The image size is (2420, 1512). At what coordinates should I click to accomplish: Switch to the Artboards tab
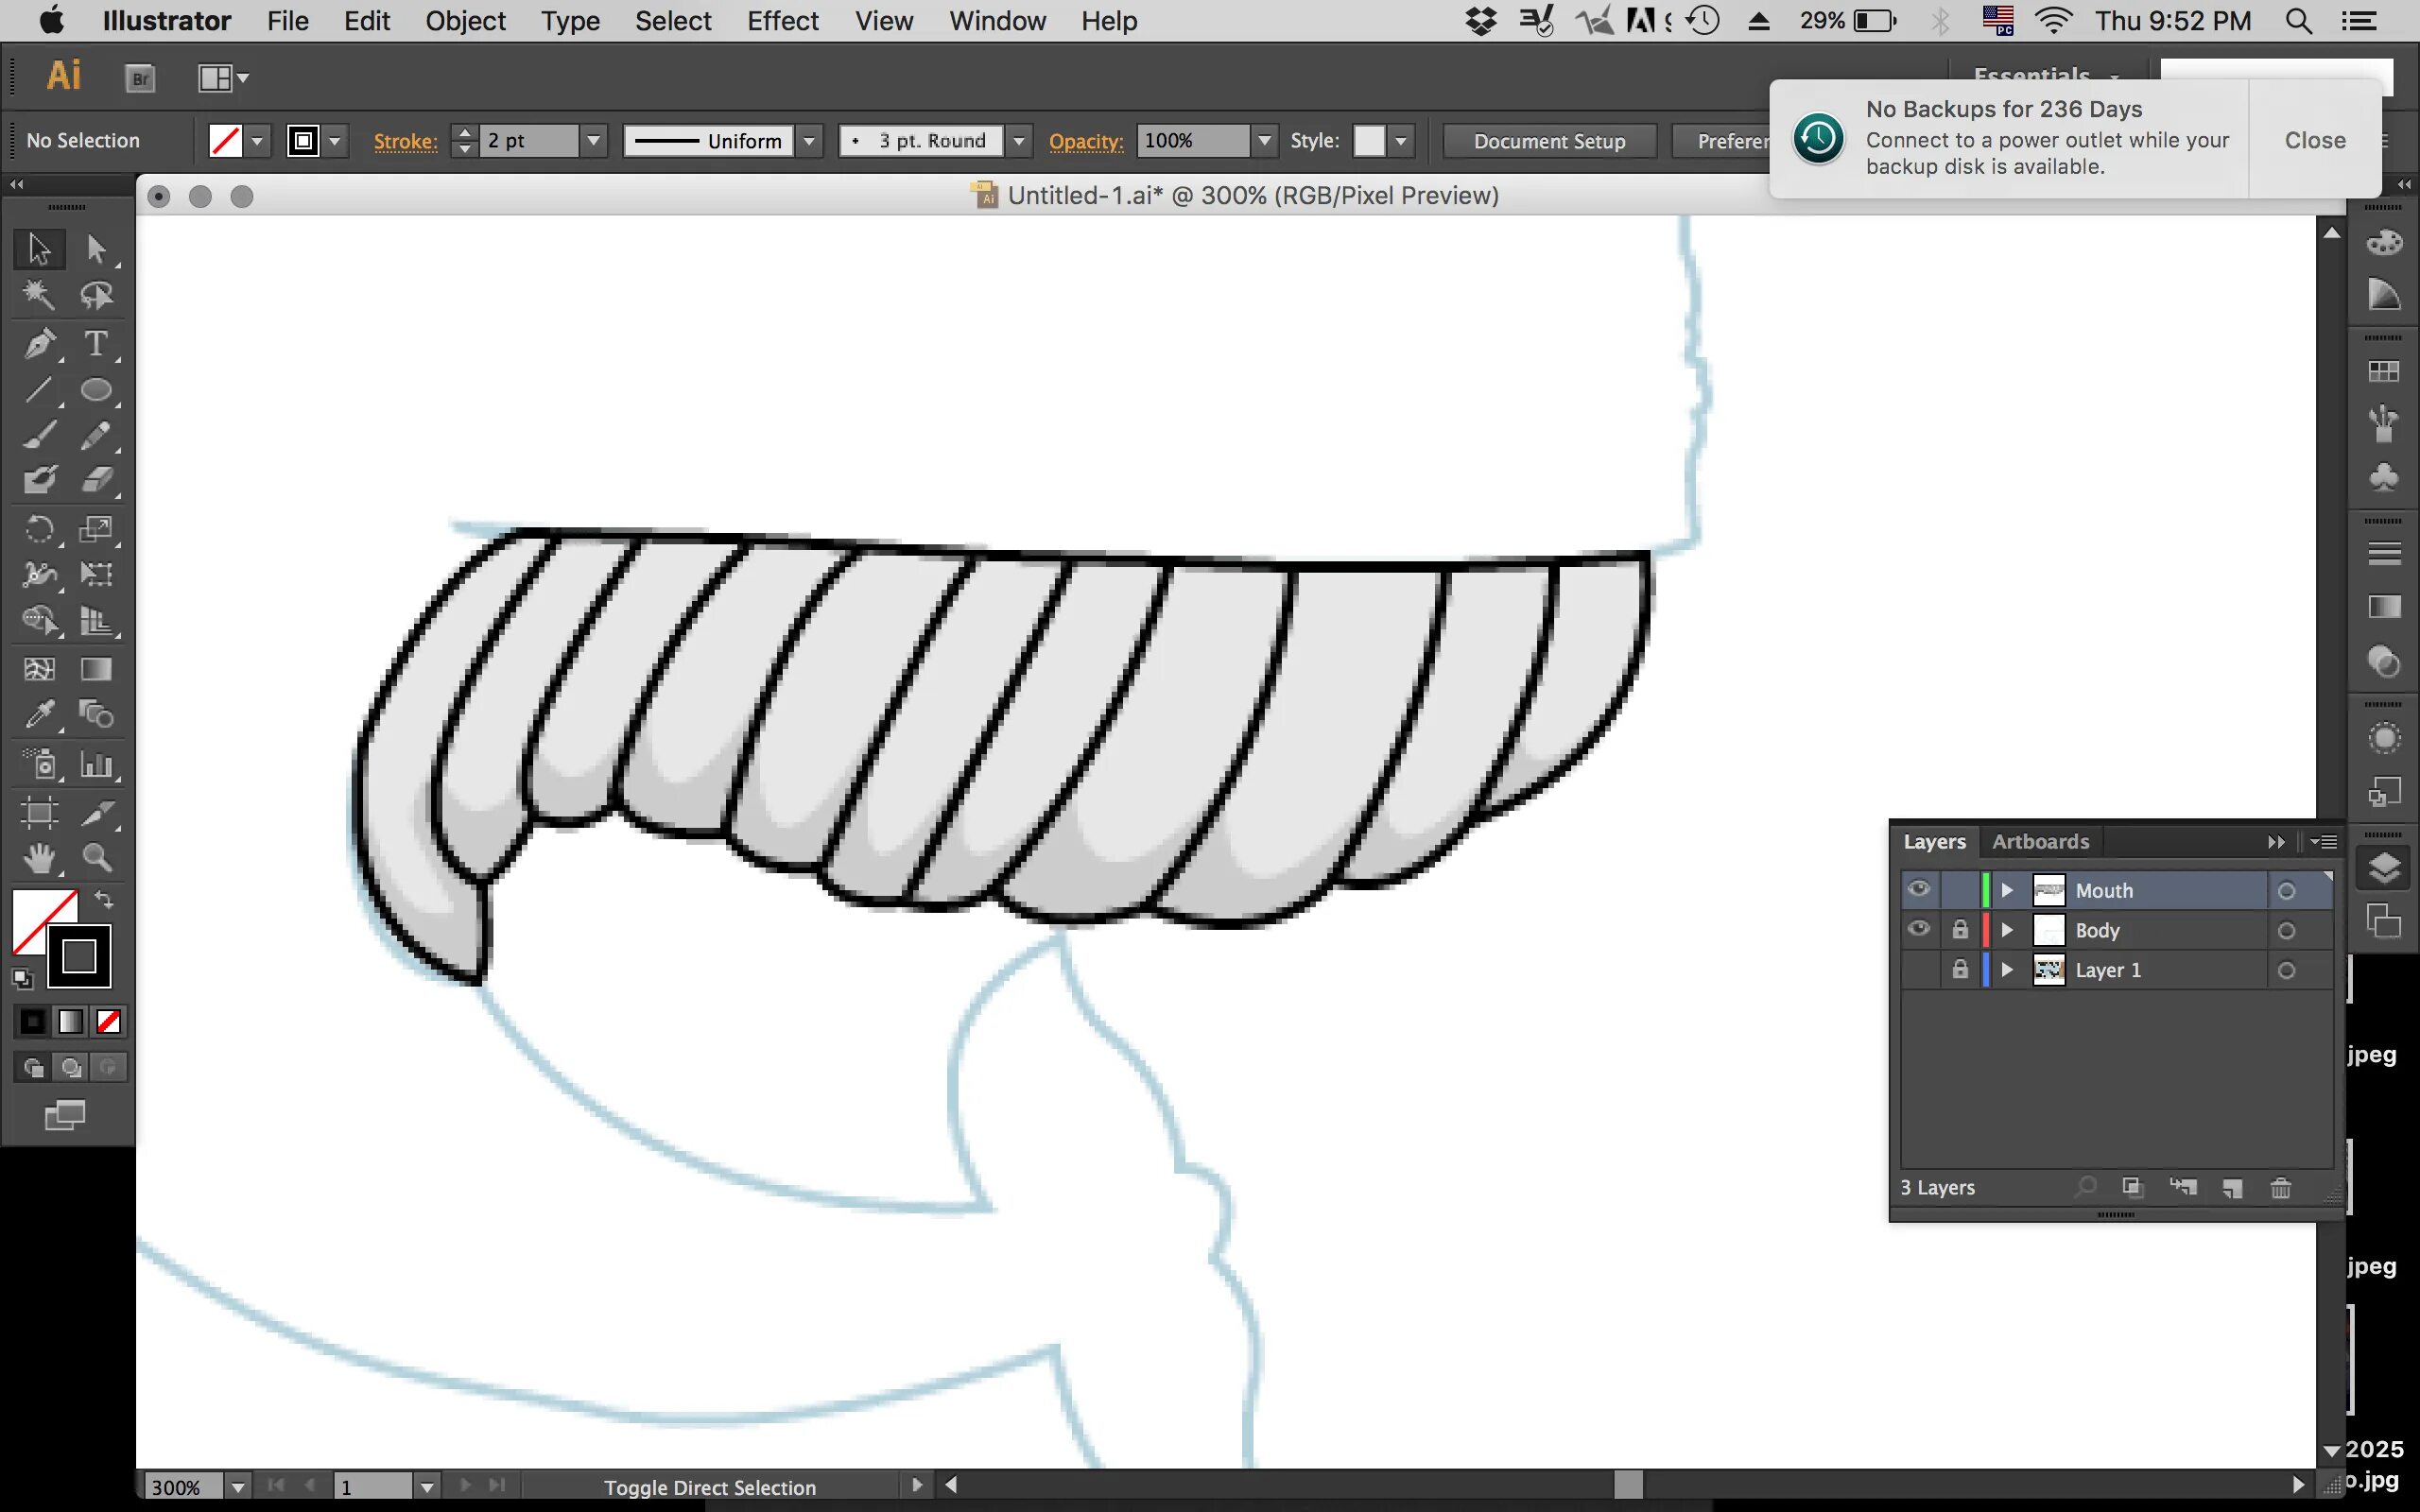click(2040, 842)
